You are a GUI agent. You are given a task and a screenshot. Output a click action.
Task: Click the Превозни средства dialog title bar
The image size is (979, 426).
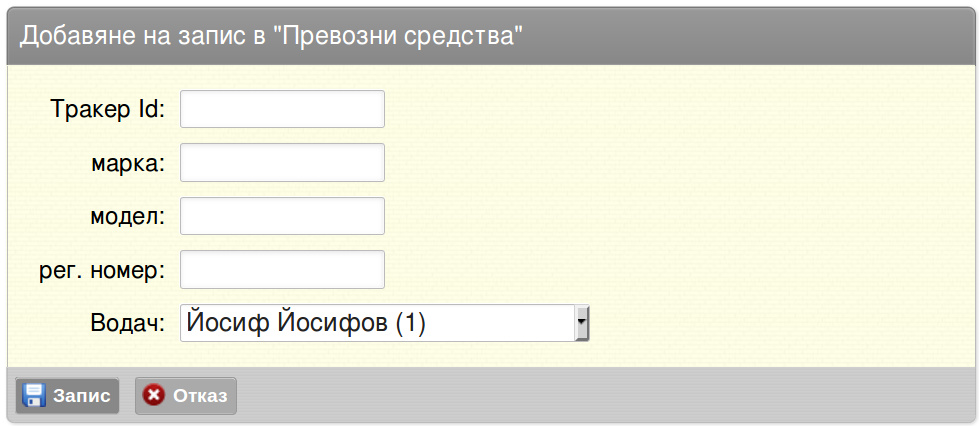point(491,36)
